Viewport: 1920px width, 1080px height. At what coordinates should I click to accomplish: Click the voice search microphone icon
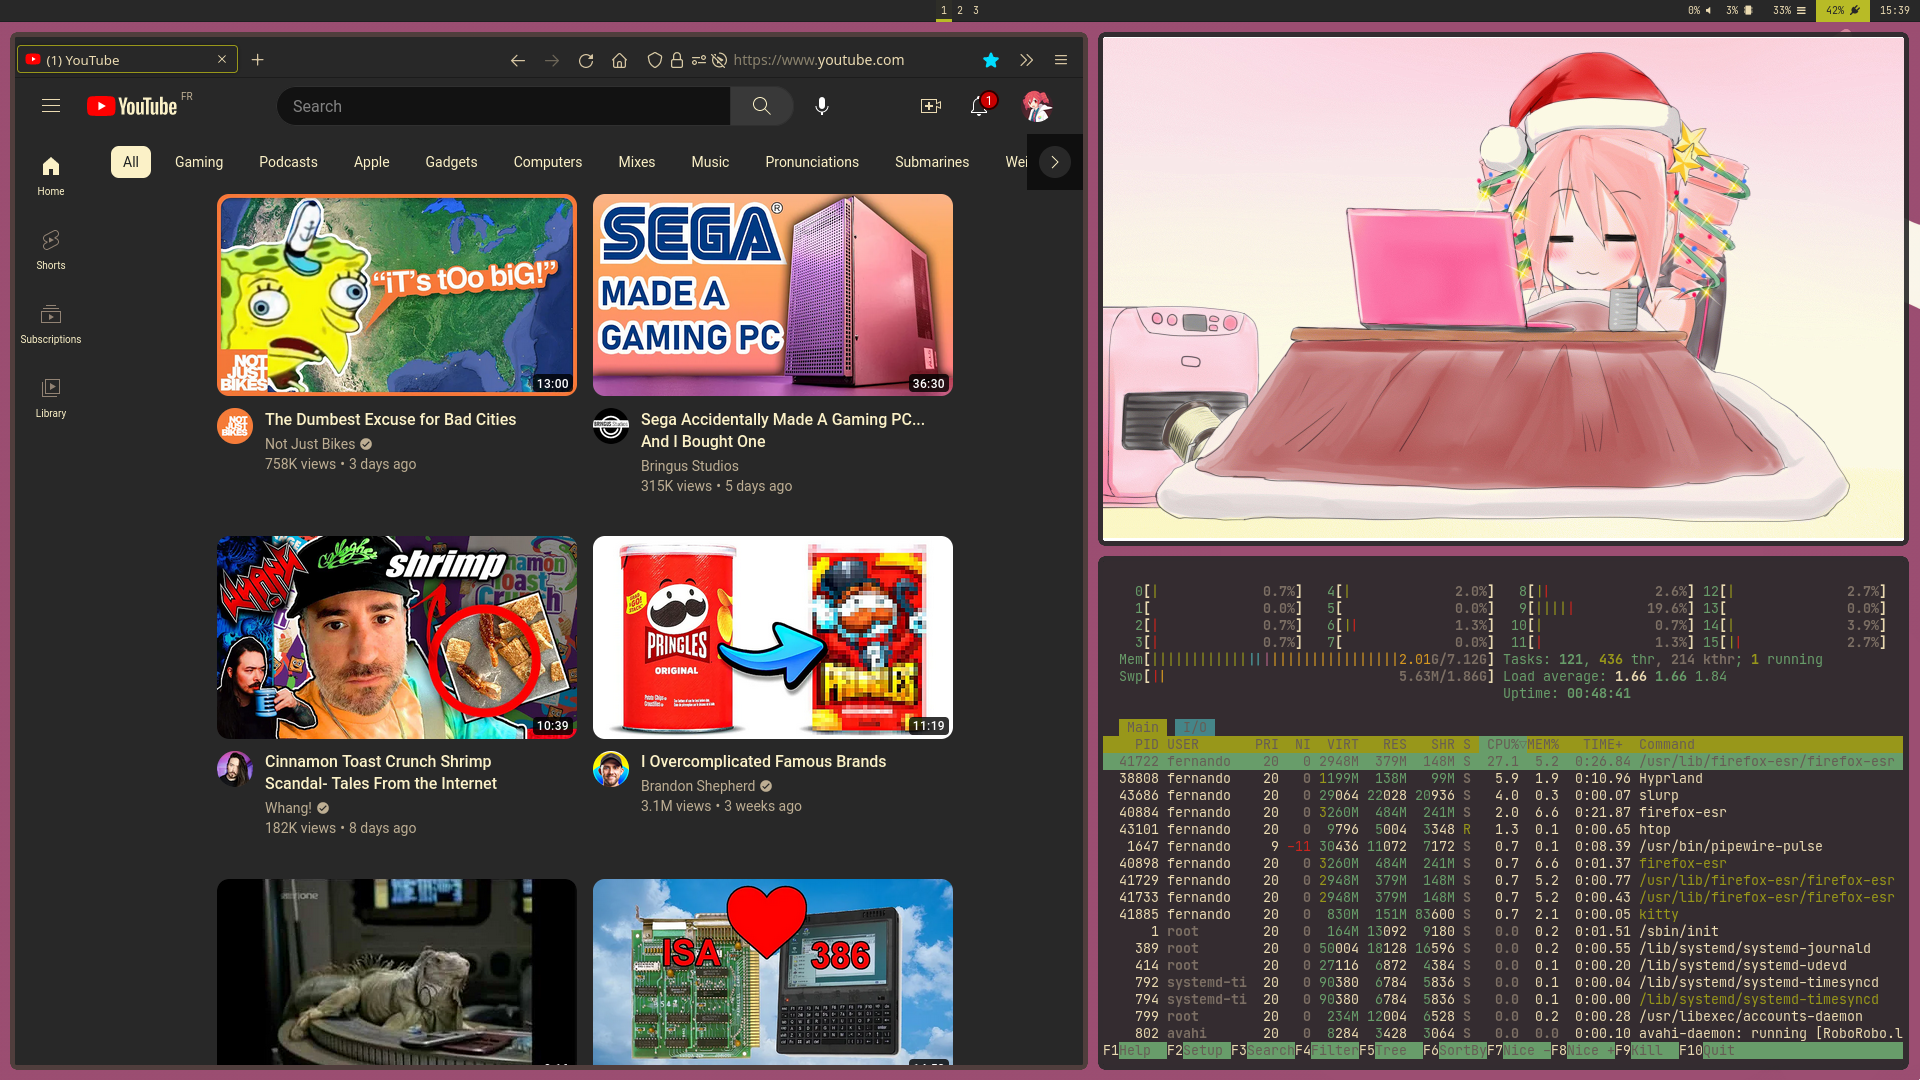[x=821, y=106]
